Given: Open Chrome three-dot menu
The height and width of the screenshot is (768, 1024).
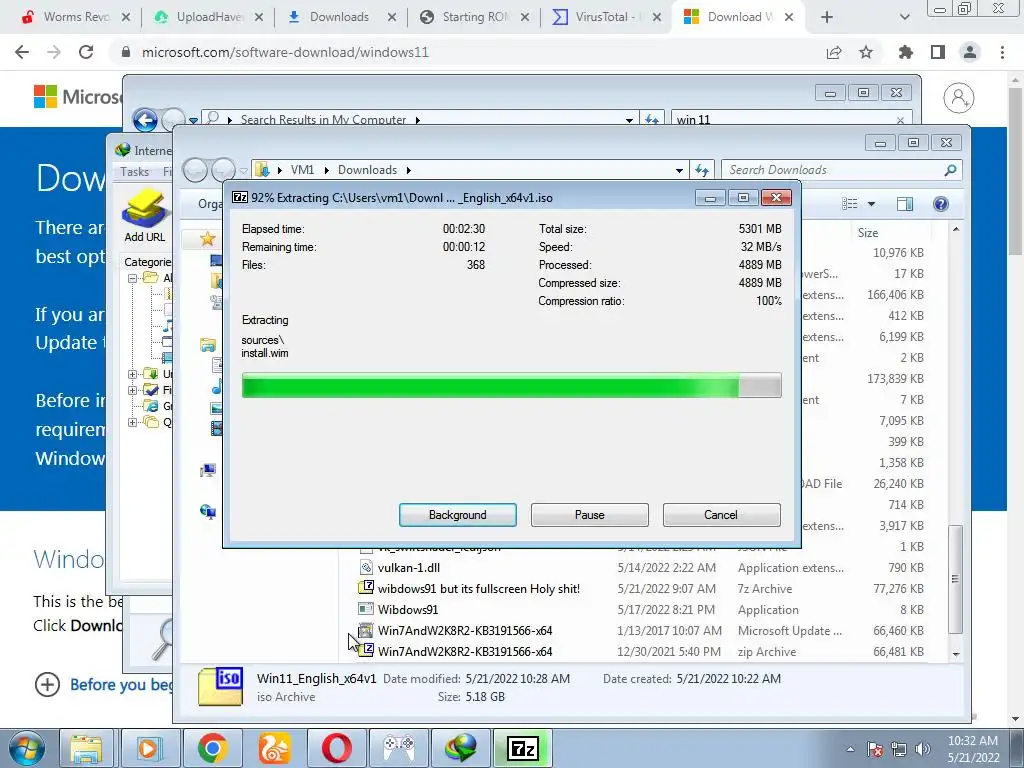Looking at the screenshot, I should [1002, 52].
